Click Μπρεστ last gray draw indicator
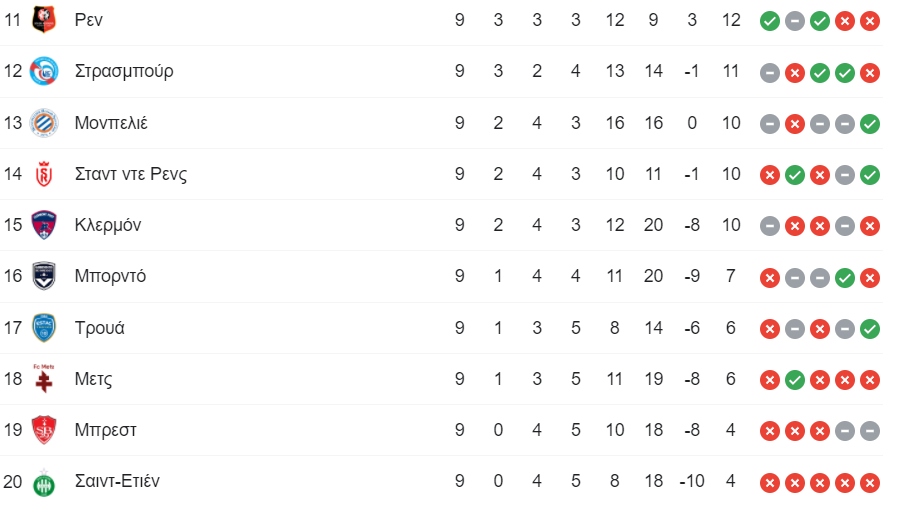Screen dimensions: 904x515 coord(869,431)
